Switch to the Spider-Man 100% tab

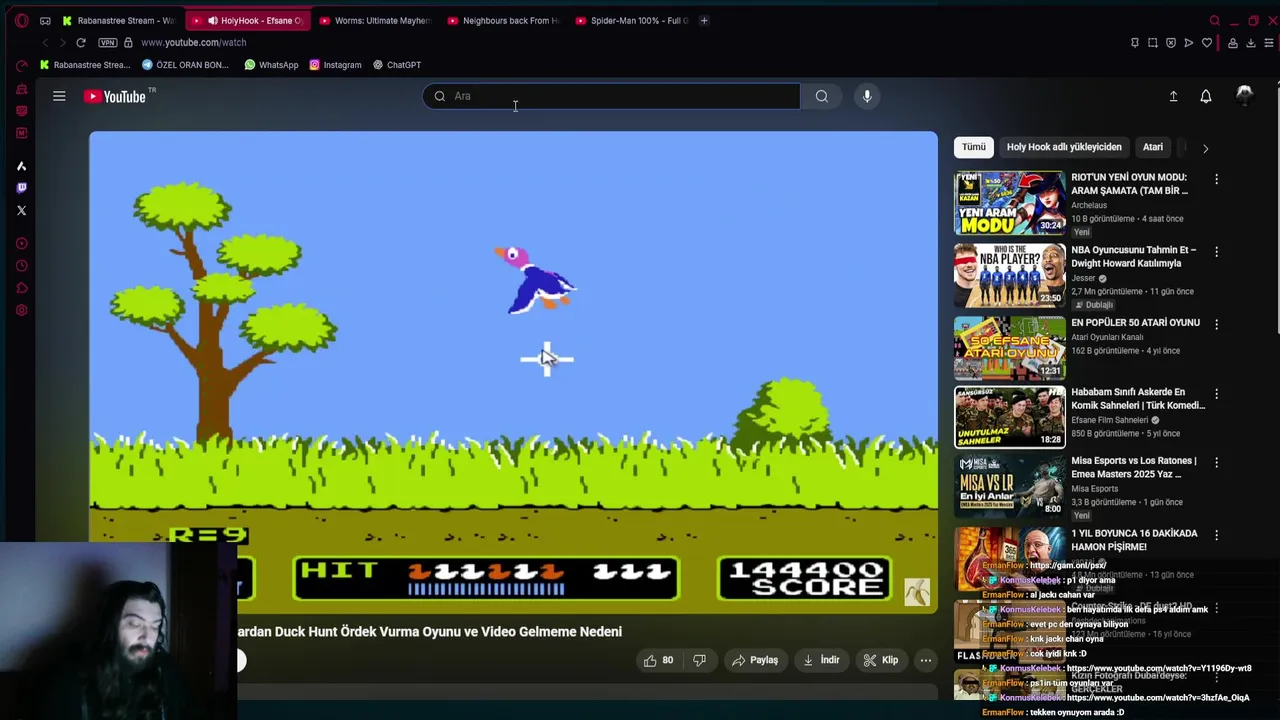631,20
